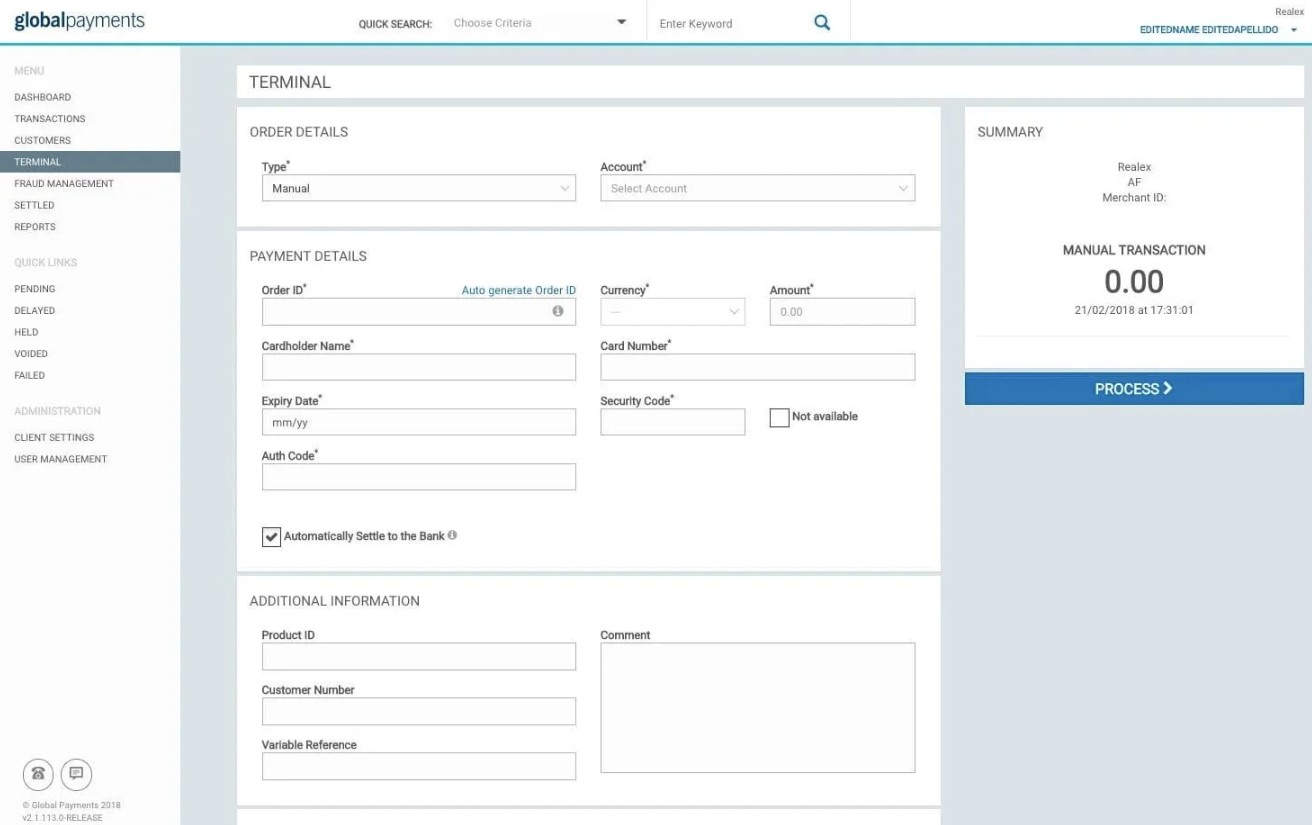Click info icon beside Automatically Settle
This screenshot has width=1312, height=825.
(x=453, y=535)
